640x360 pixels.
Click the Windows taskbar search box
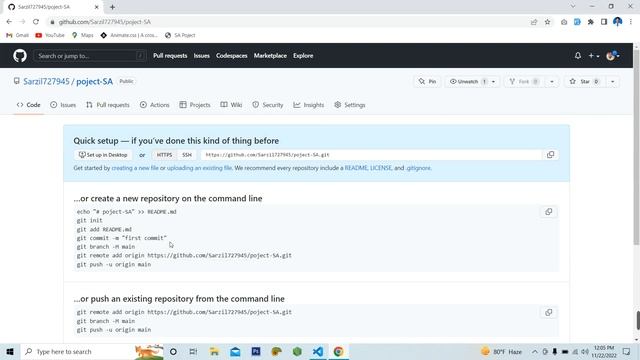[92, 351]
